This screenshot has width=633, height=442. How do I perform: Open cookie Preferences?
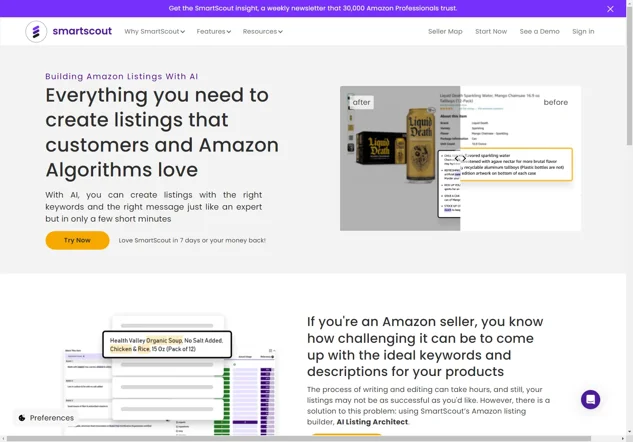coord(46,418)
